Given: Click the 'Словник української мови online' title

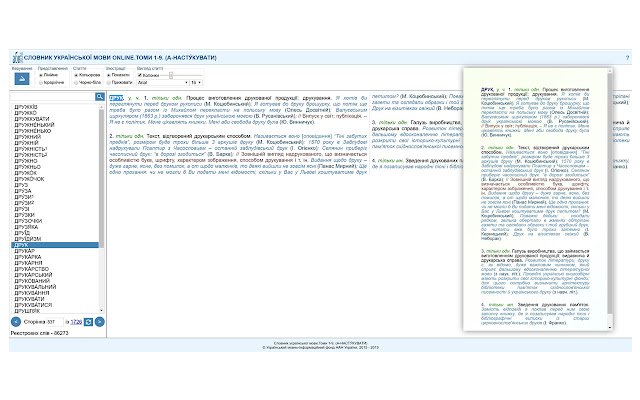Looking at the screenshot, I should pos(120,58).
